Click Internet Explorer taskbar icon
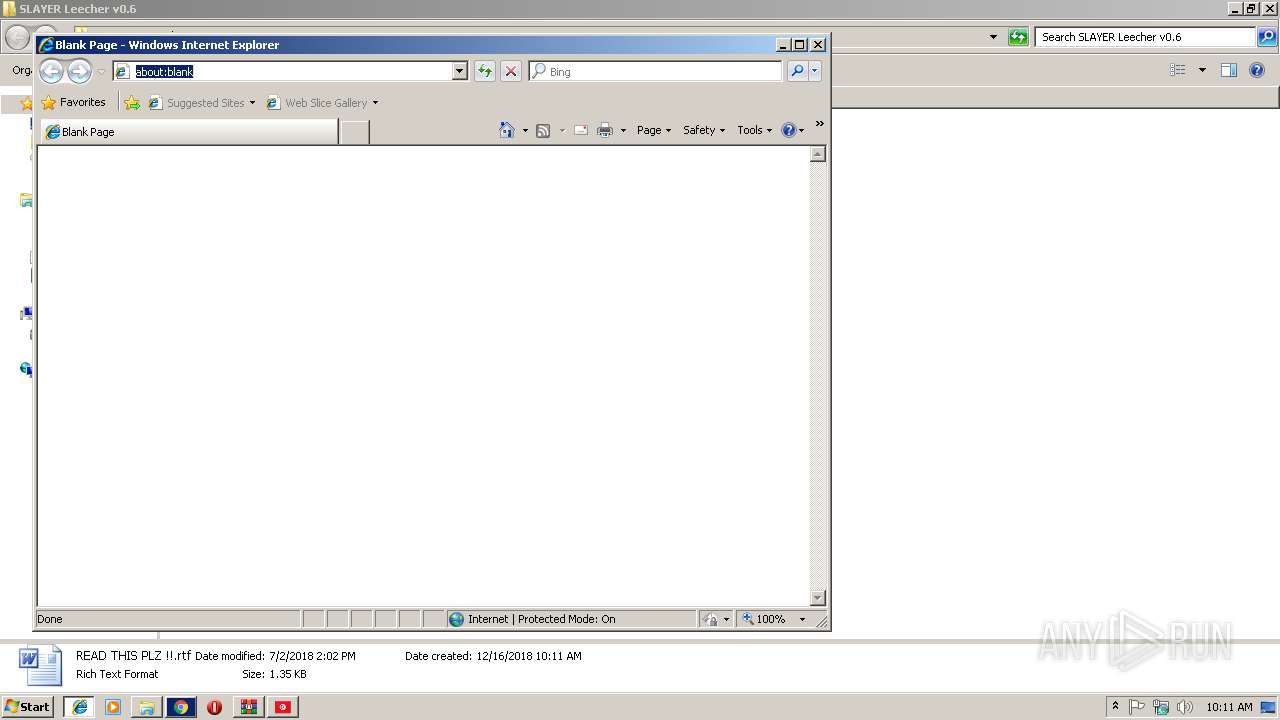The height and width of the screenshot is (720, 1280). [x=79, y=707]
